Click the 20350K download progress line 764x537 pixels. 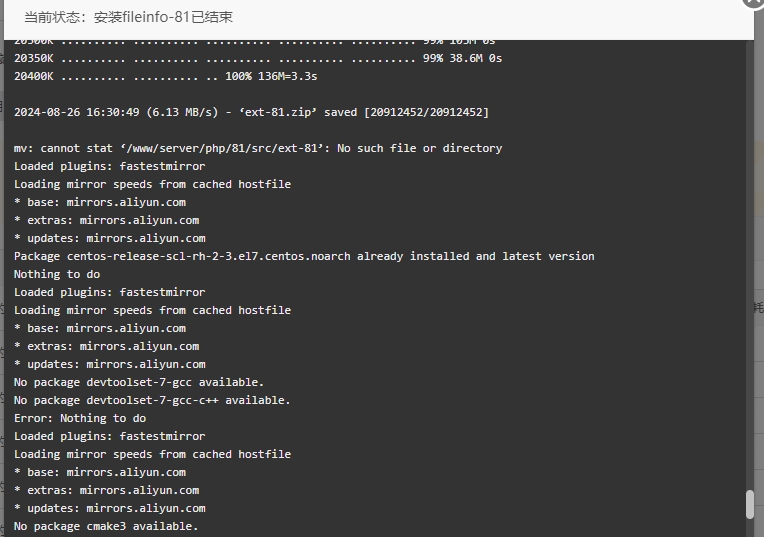[x=258, y=58]
